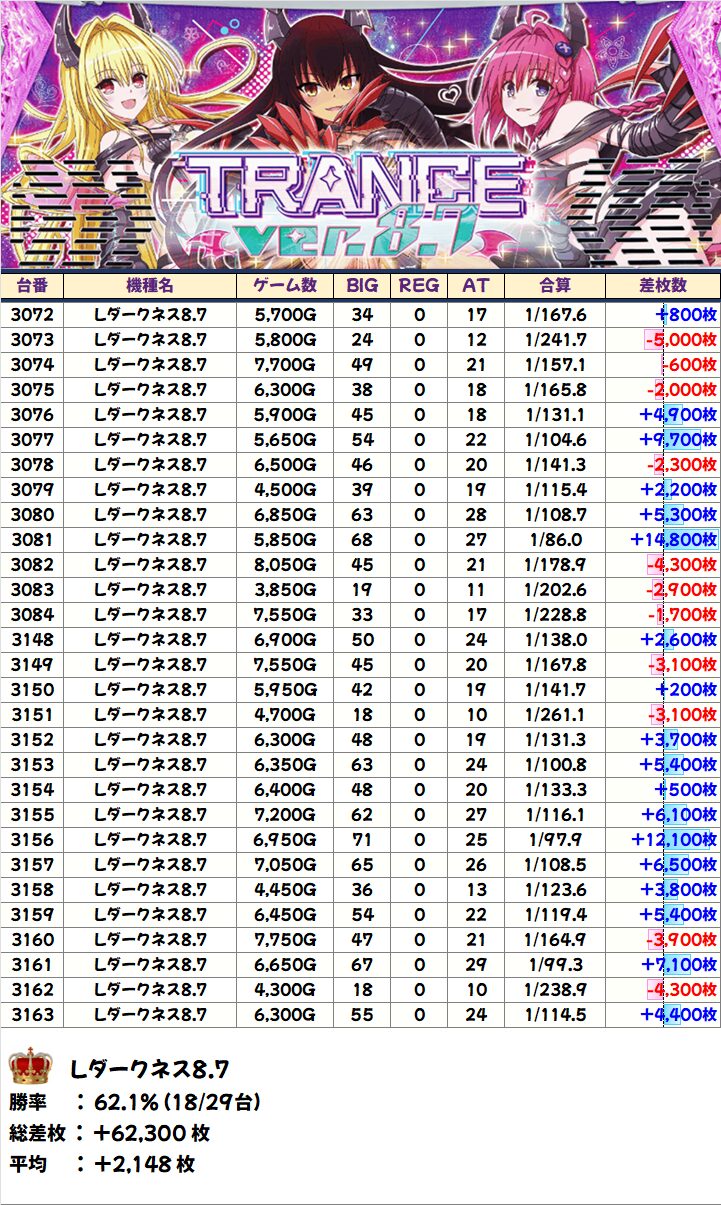Click the AT column header

click(476, 285)
